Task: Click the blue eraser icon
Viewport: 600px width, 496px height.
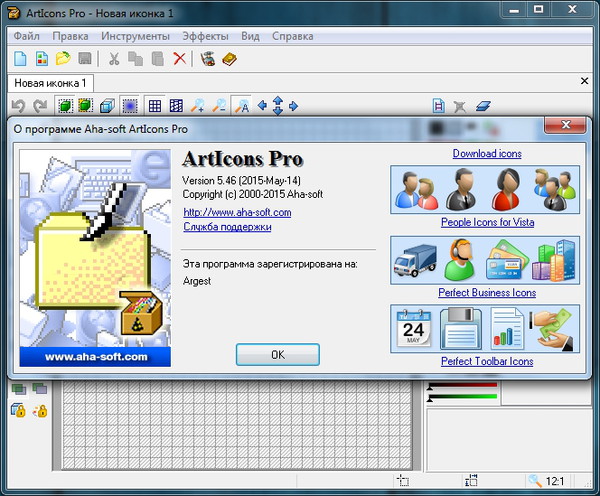Action: click(x=483, y=105)
